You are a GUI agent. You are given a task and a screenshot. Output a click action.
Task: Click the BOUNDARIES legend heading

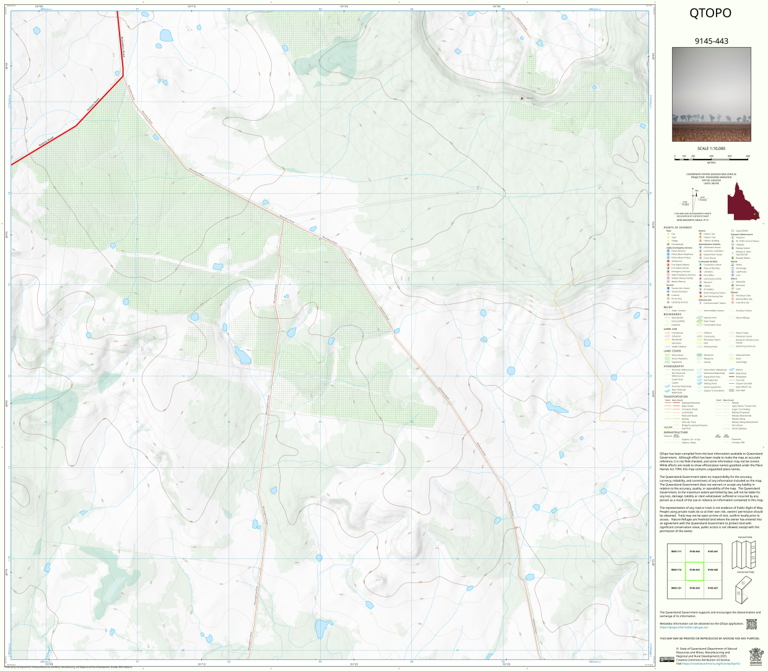pos(672,314)
